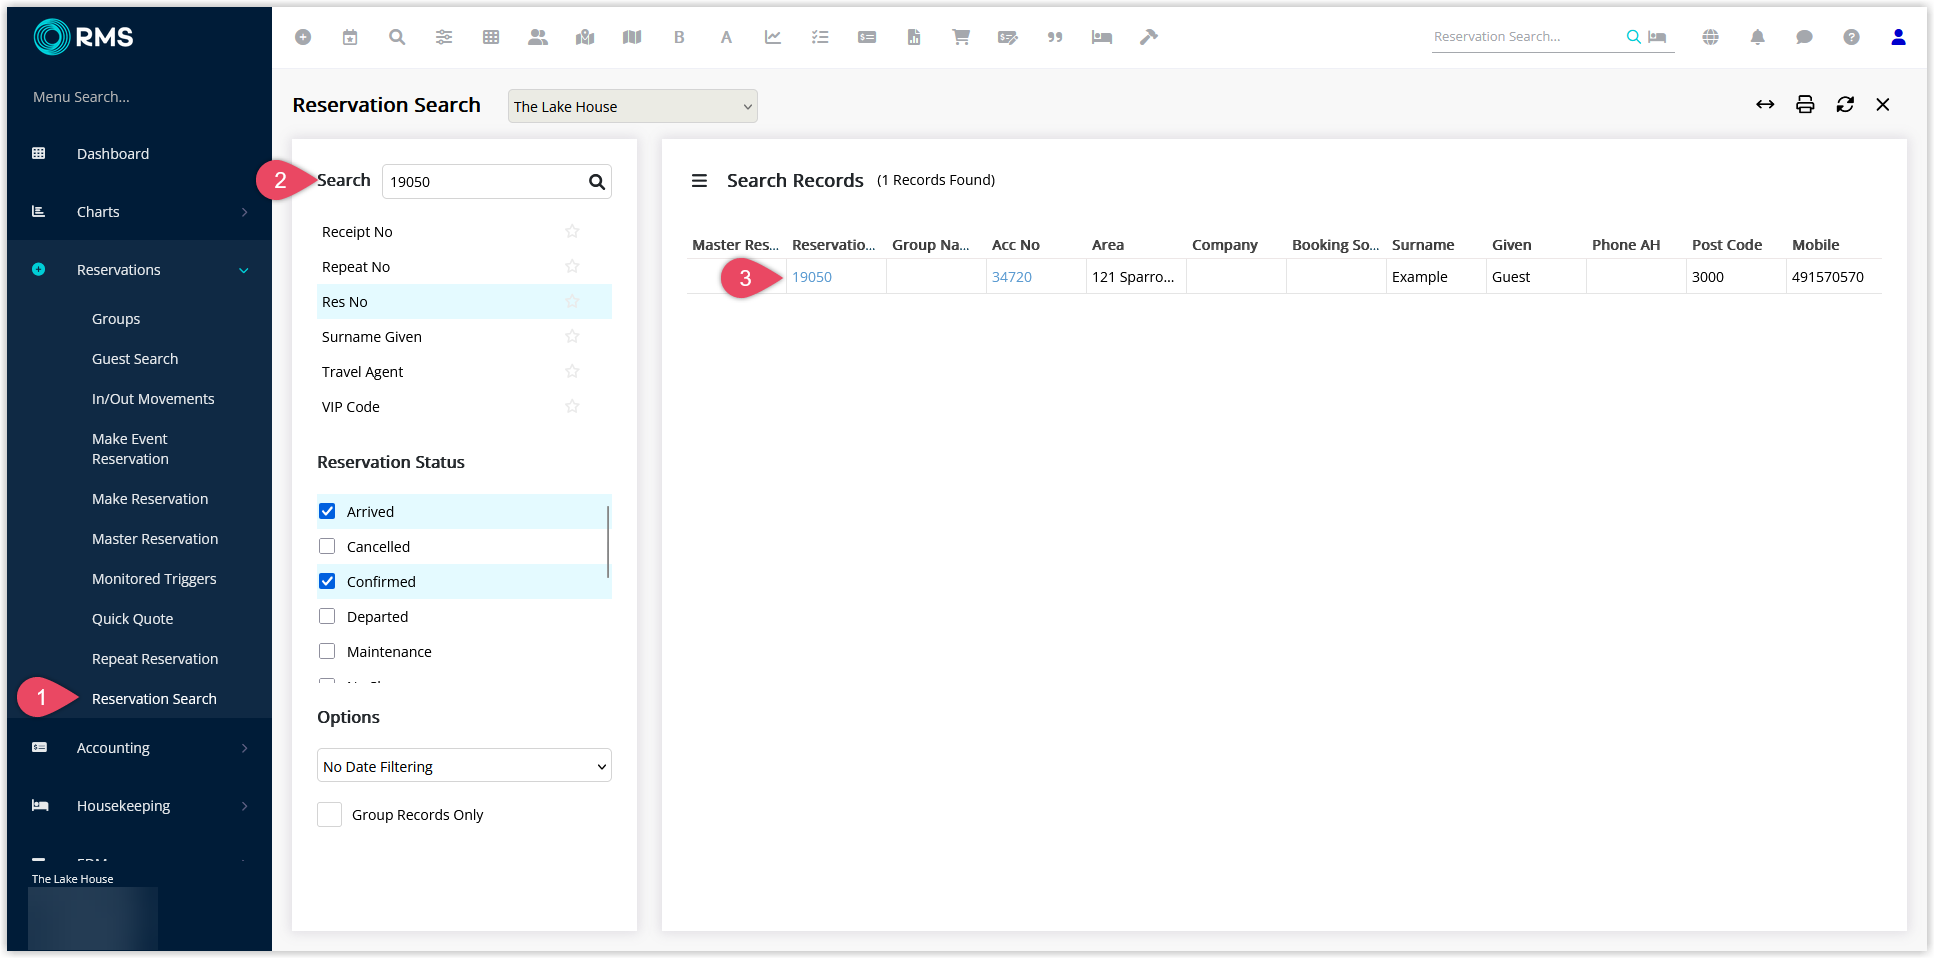This screenshot has width=1935, height=959.
Task: Click the refresh icon
Action: click(x=1845, y=104)
